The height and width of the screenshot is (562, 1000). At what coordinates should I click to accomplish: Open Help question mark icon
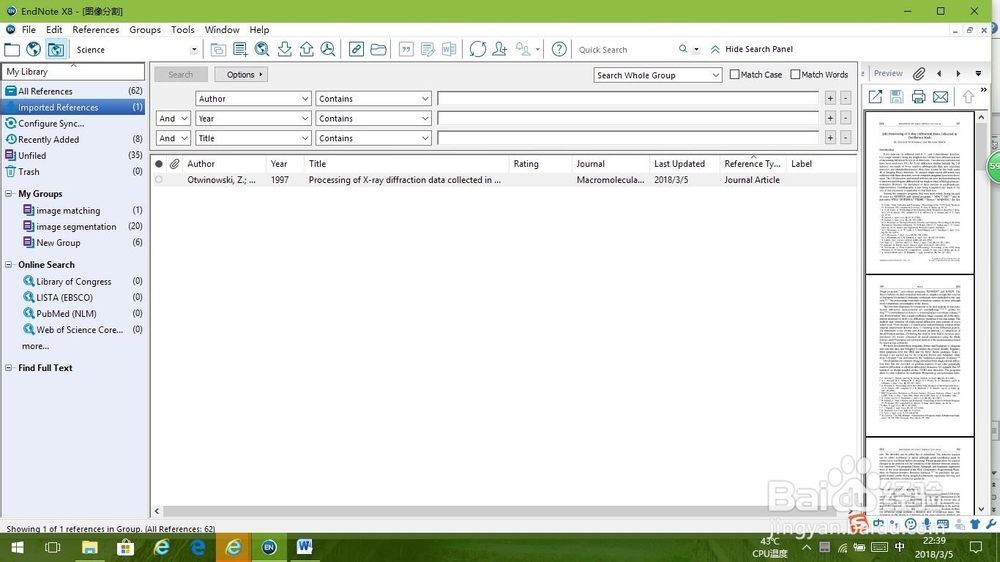click(x=559, y=49)
